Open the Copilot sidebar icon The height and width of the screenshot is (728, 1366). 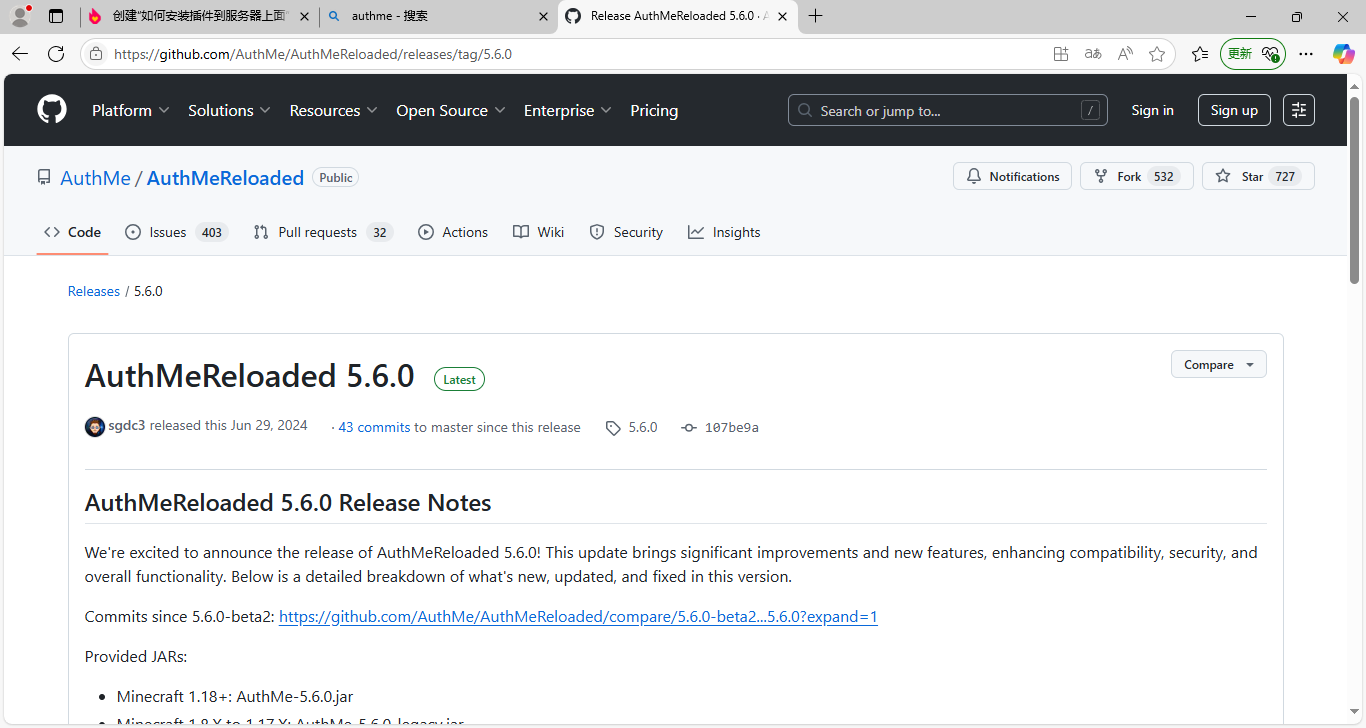[x=1343, y=54]
